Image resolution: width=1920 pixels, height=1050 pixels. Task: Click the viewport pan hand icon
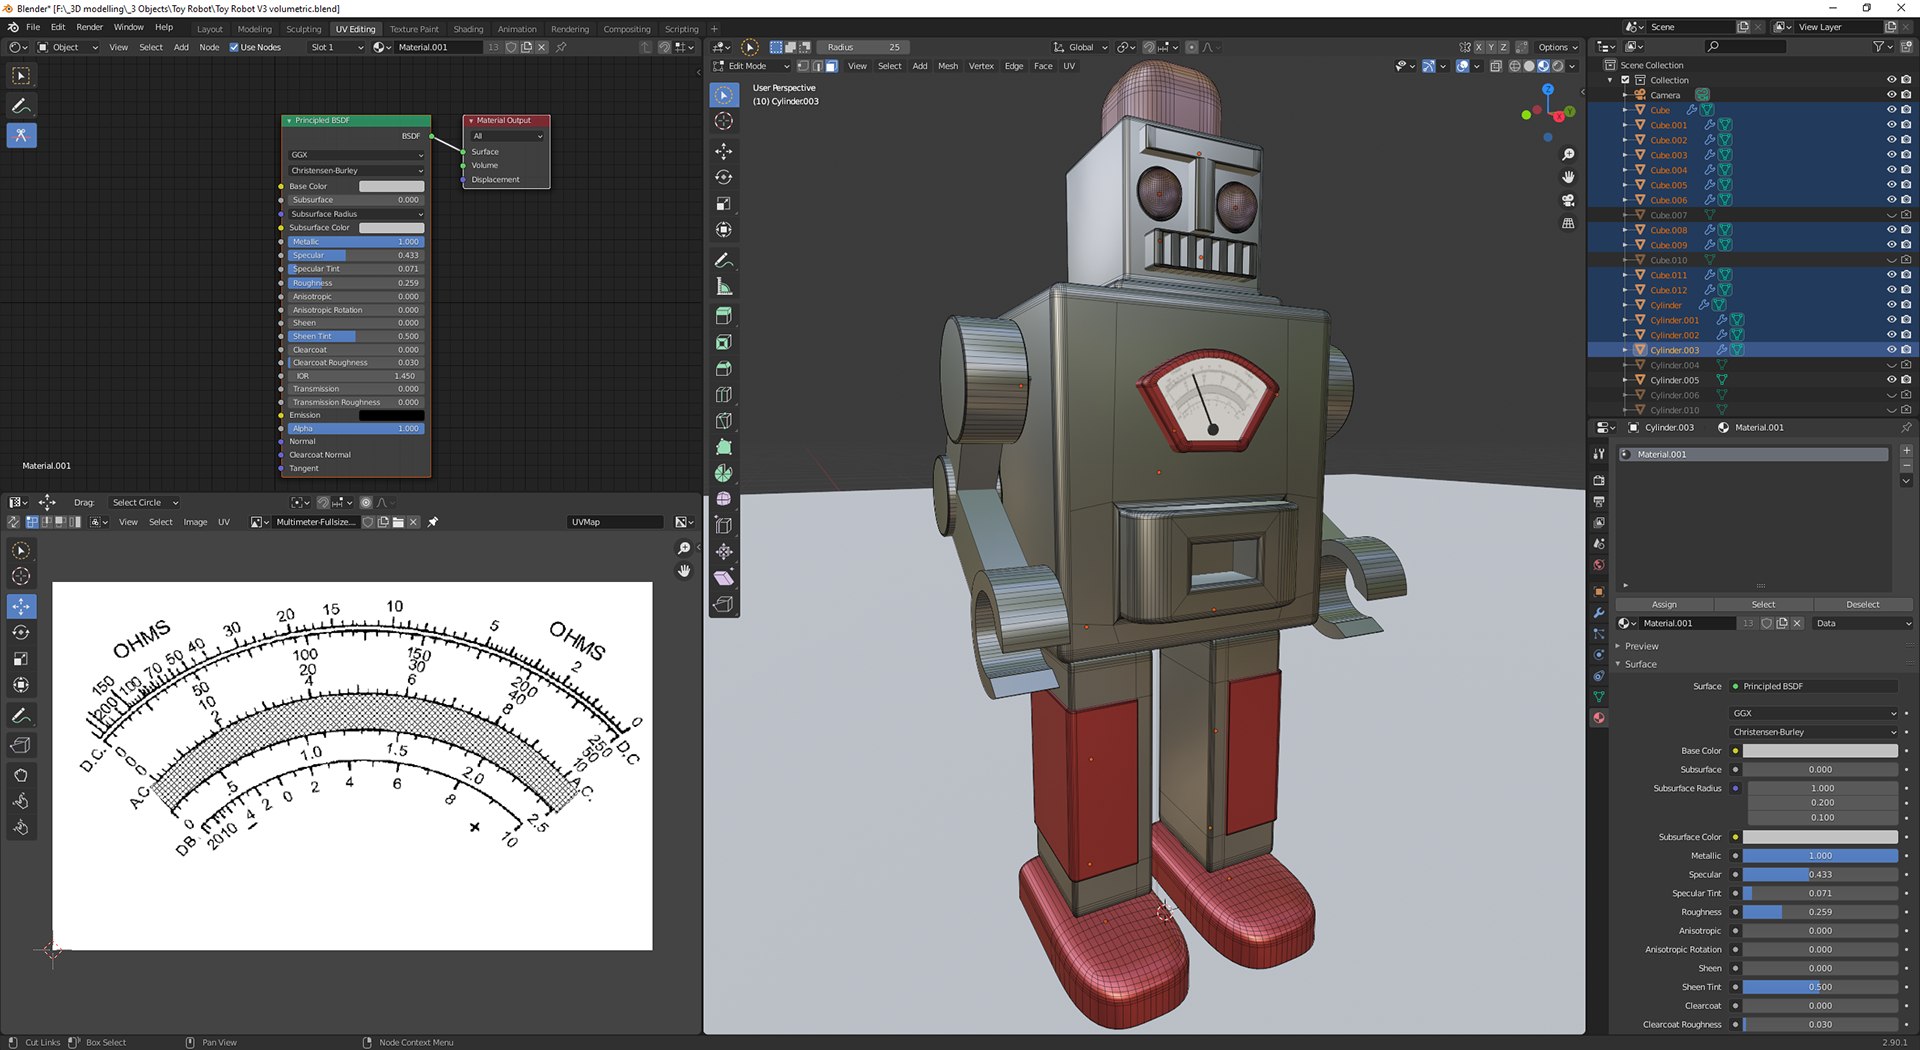(x=1568, y=177)
